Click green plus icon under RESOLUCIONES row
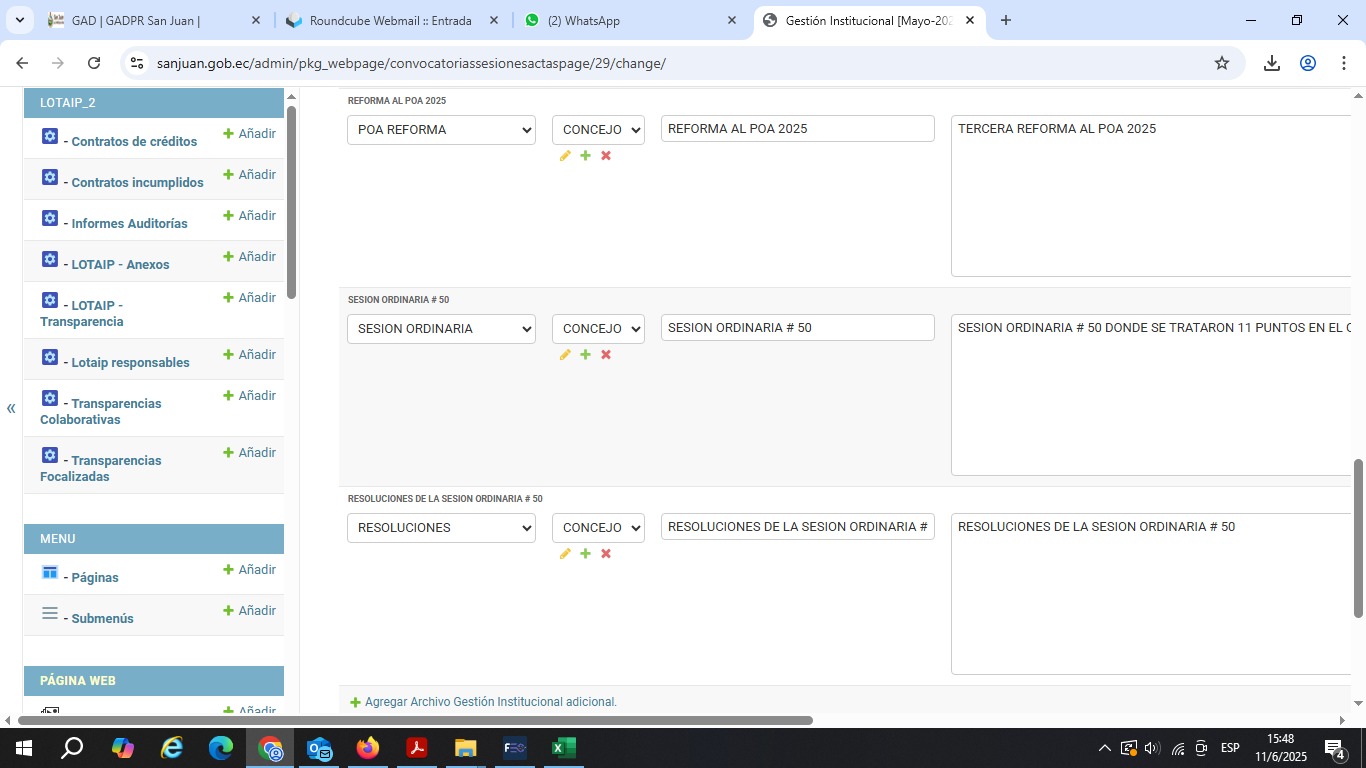The width and height of the screenshot is (1366, 768). tap(586, 554)
